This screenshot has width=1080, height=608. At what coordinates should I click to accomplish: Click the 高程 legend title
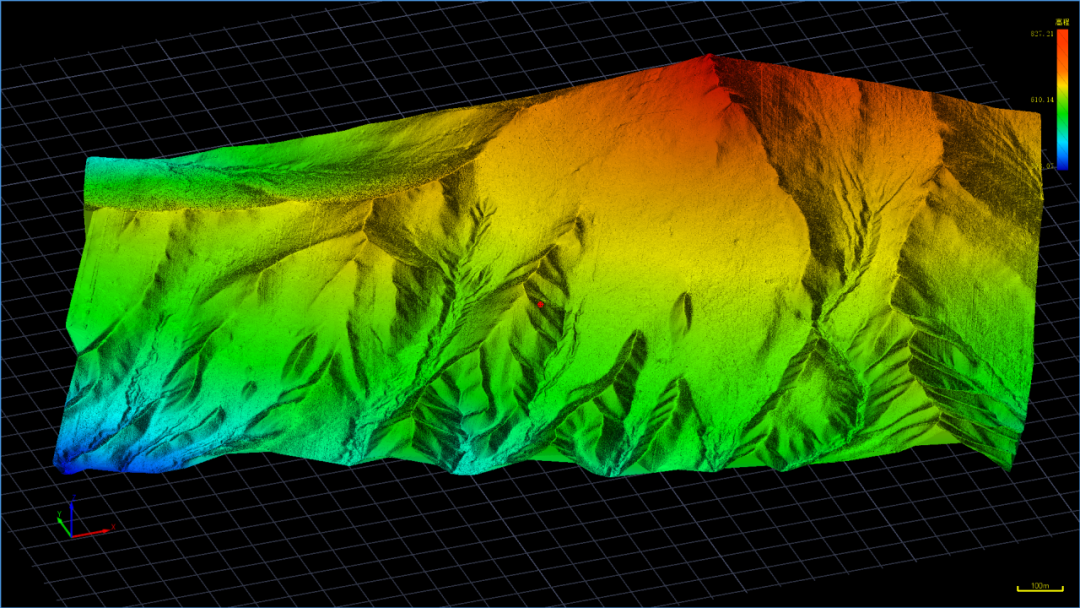[x=1061, y=23]
